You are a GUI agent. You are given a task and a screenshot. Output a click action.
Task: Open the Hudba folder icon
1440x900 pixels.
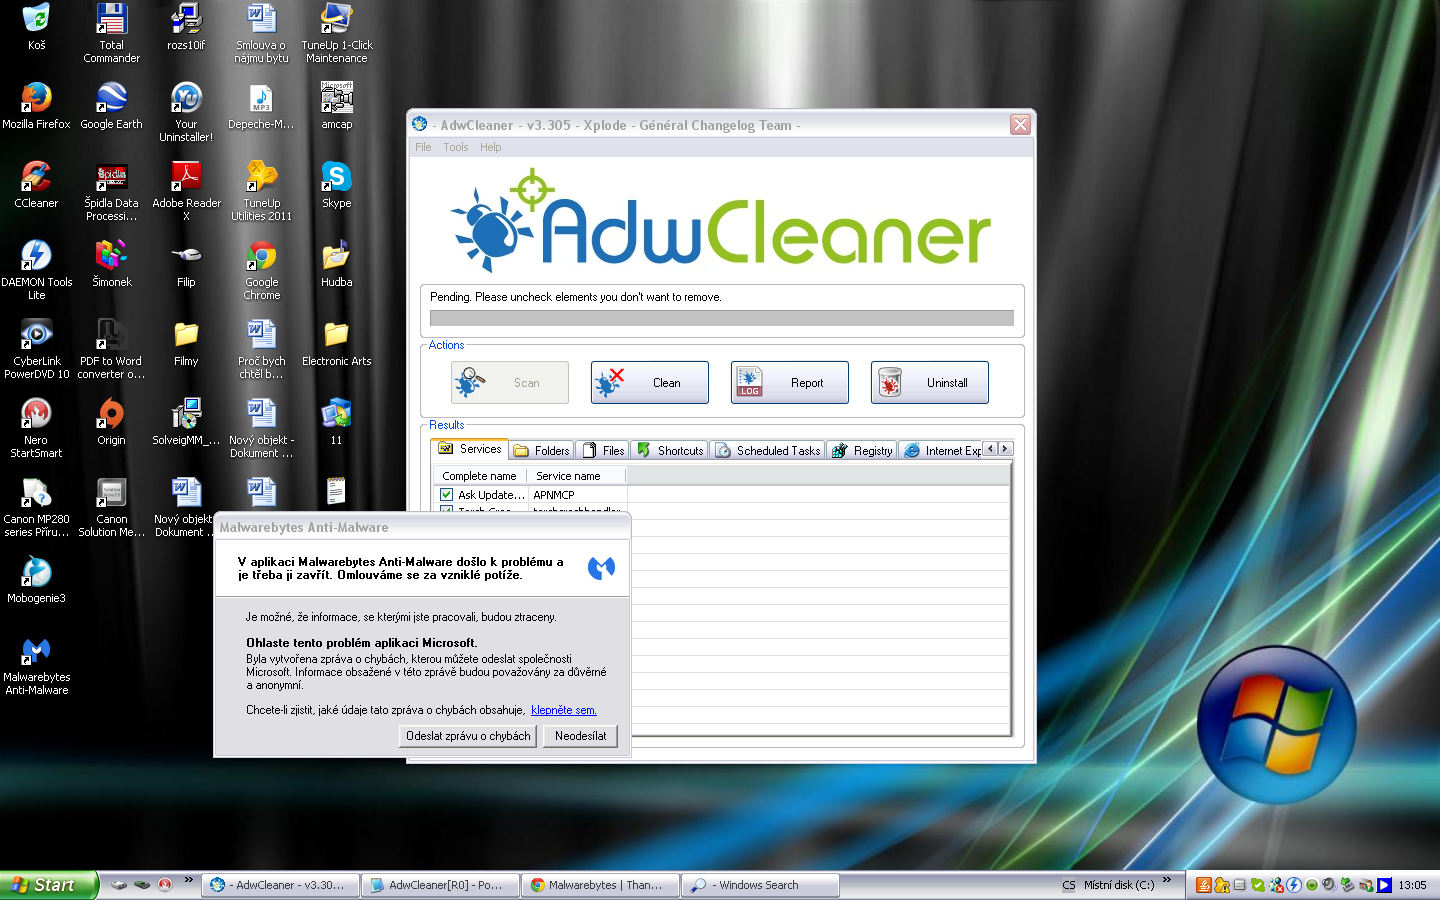[x=336, y=264]
